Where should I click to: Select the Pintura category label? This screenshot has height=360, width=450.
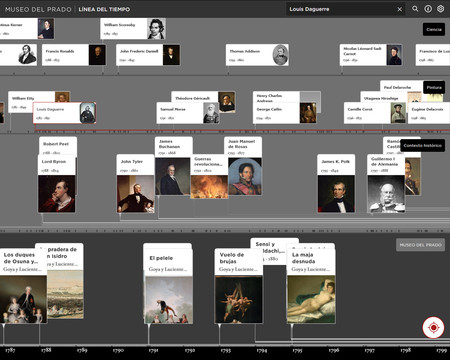click(x=434, y=87)
